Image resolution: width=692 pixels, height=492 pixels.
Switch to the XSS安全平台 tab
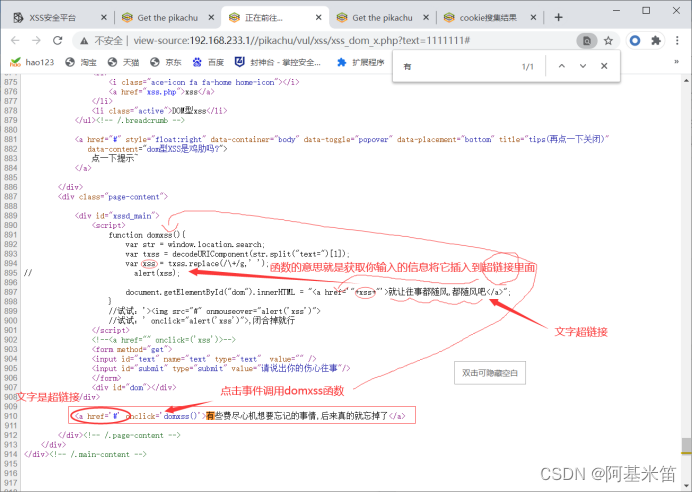[53, 18]
